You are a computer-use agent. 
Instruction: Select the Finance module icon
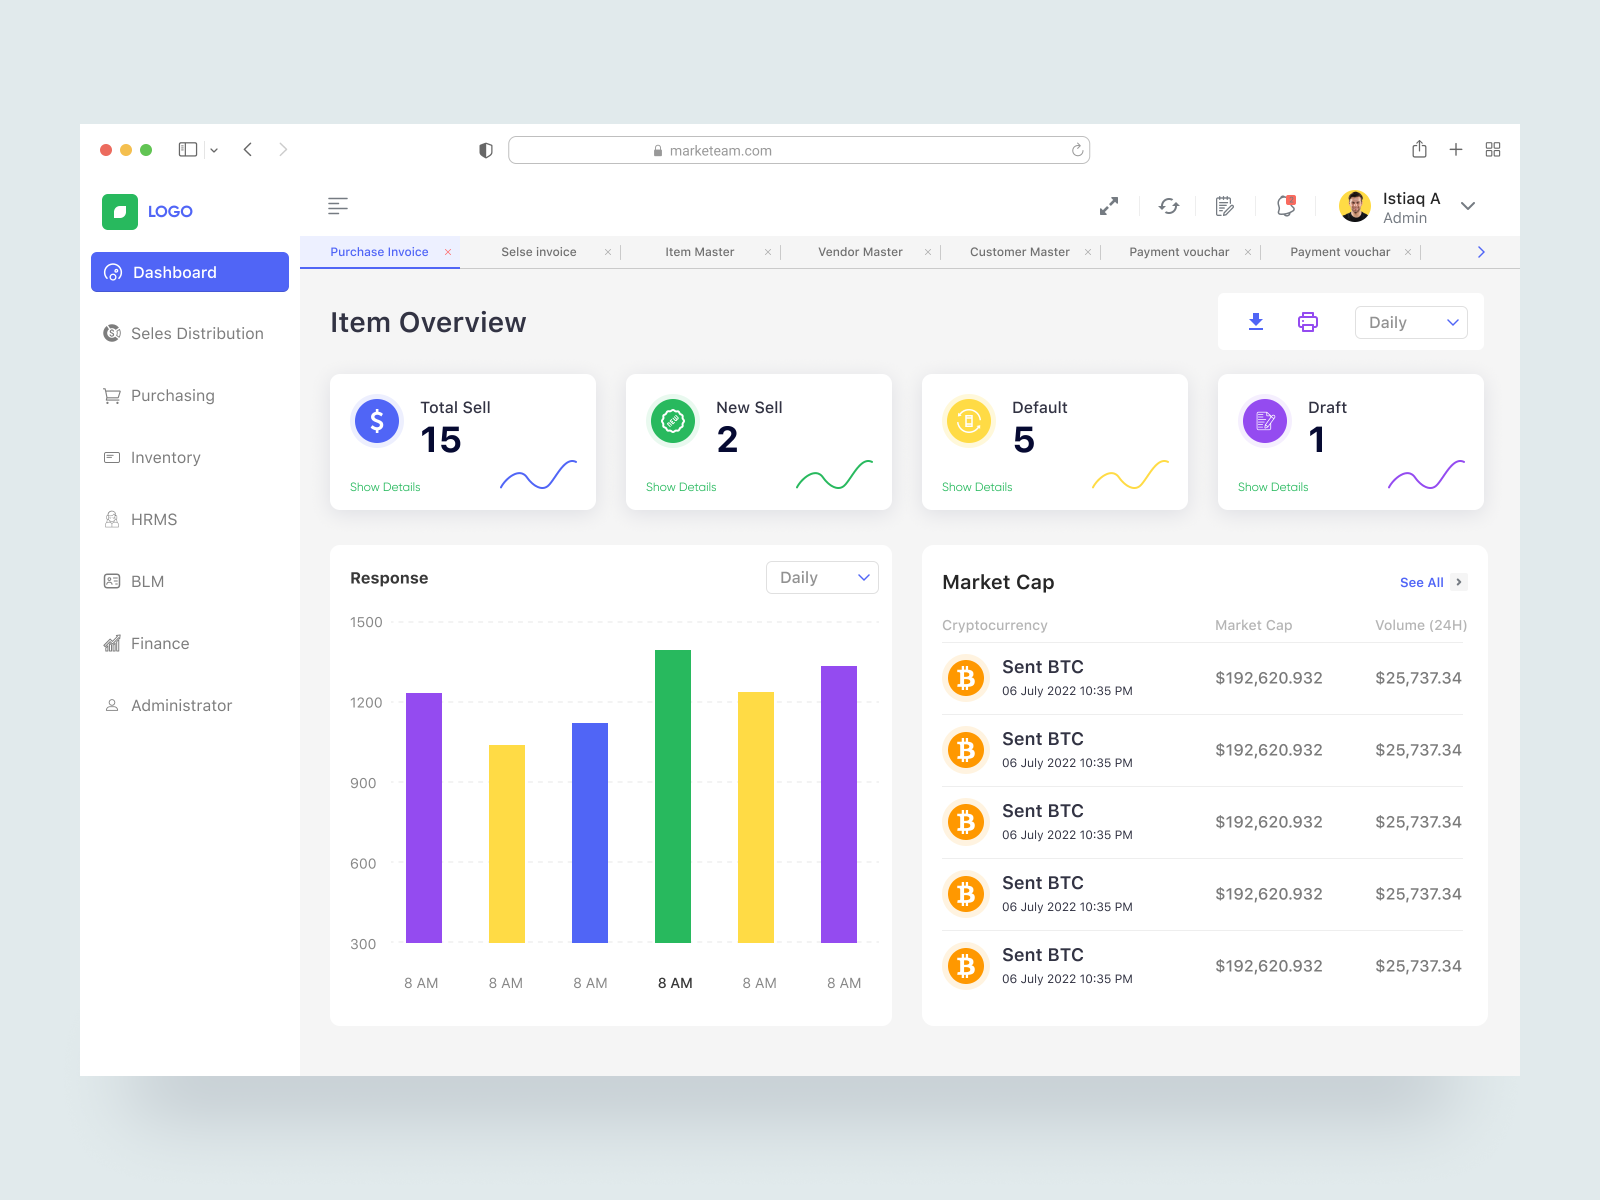pos(112,643)
